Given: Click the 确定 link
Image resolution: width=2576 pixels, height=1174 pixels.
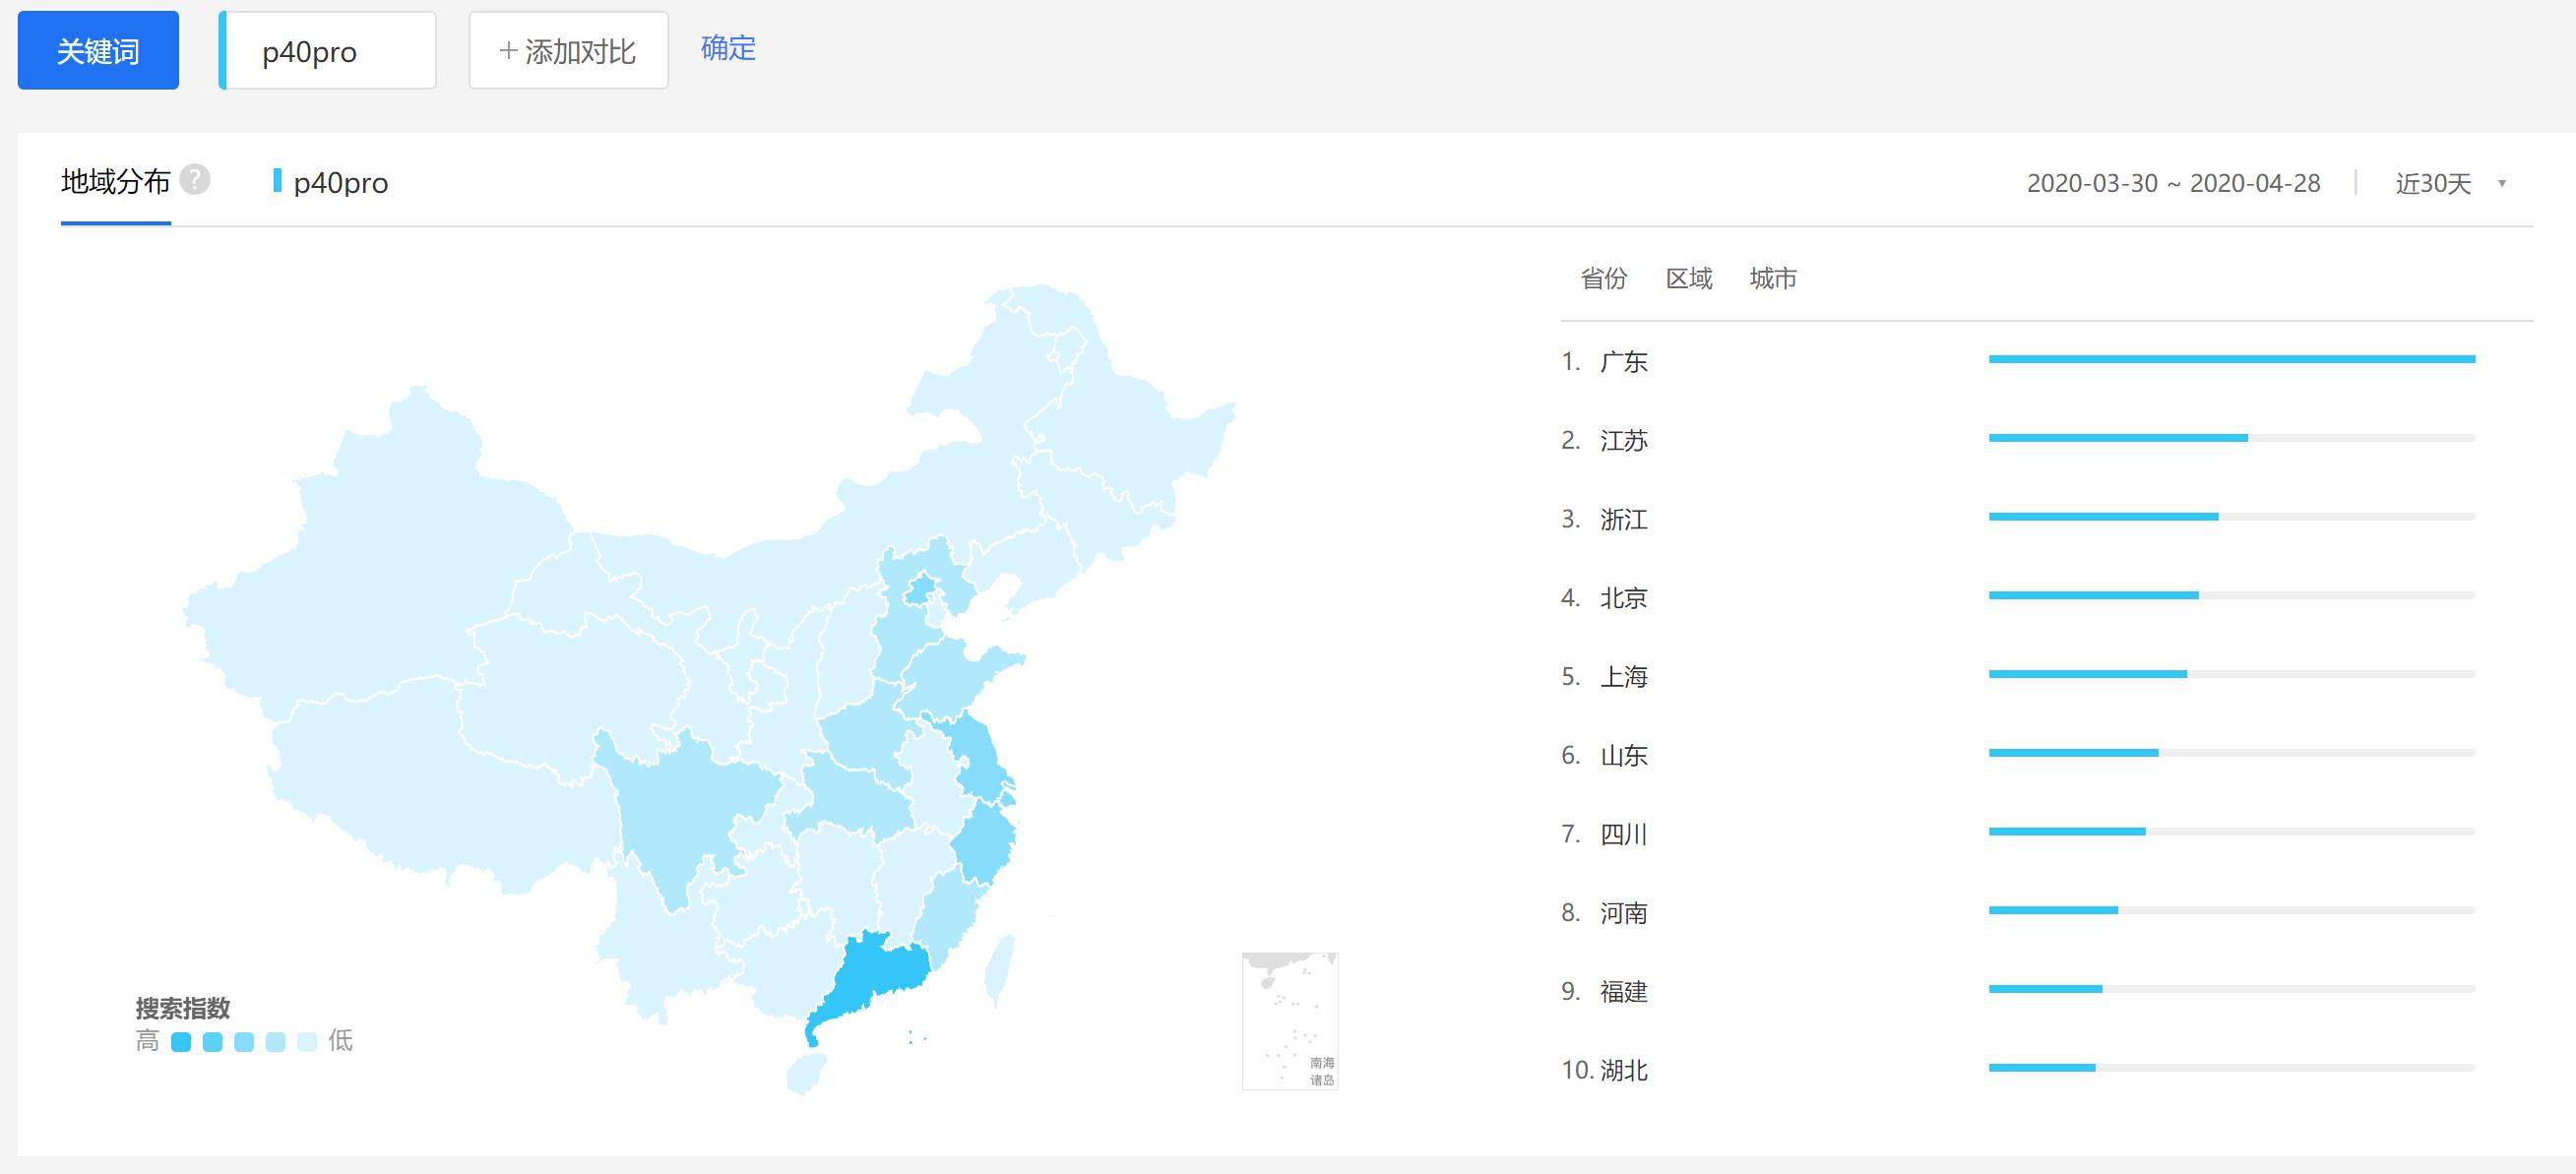Looking at the screenshot, I should point(728,48).
